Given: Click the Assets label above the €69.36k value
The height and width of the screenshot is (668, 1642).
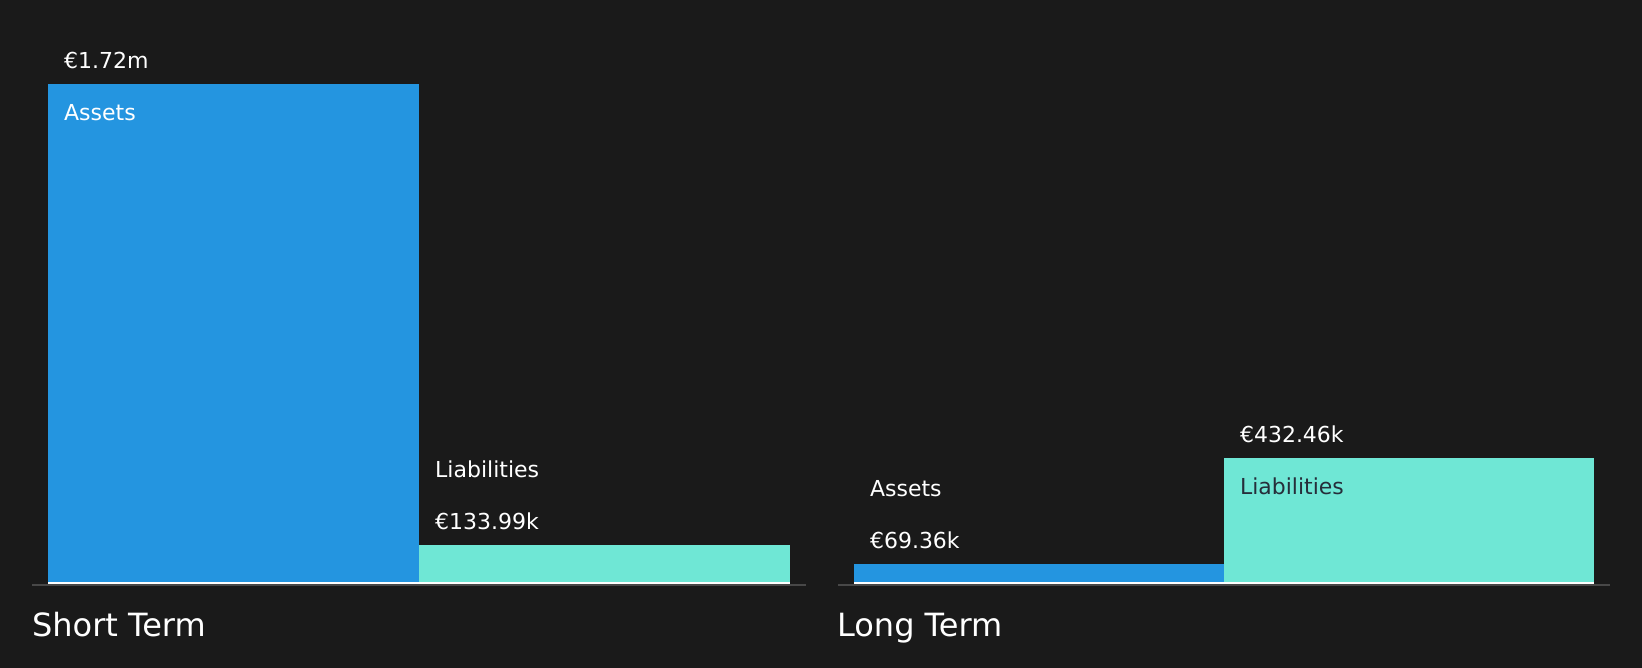Looking at the screenshot, I should click(x=905, y=489).
